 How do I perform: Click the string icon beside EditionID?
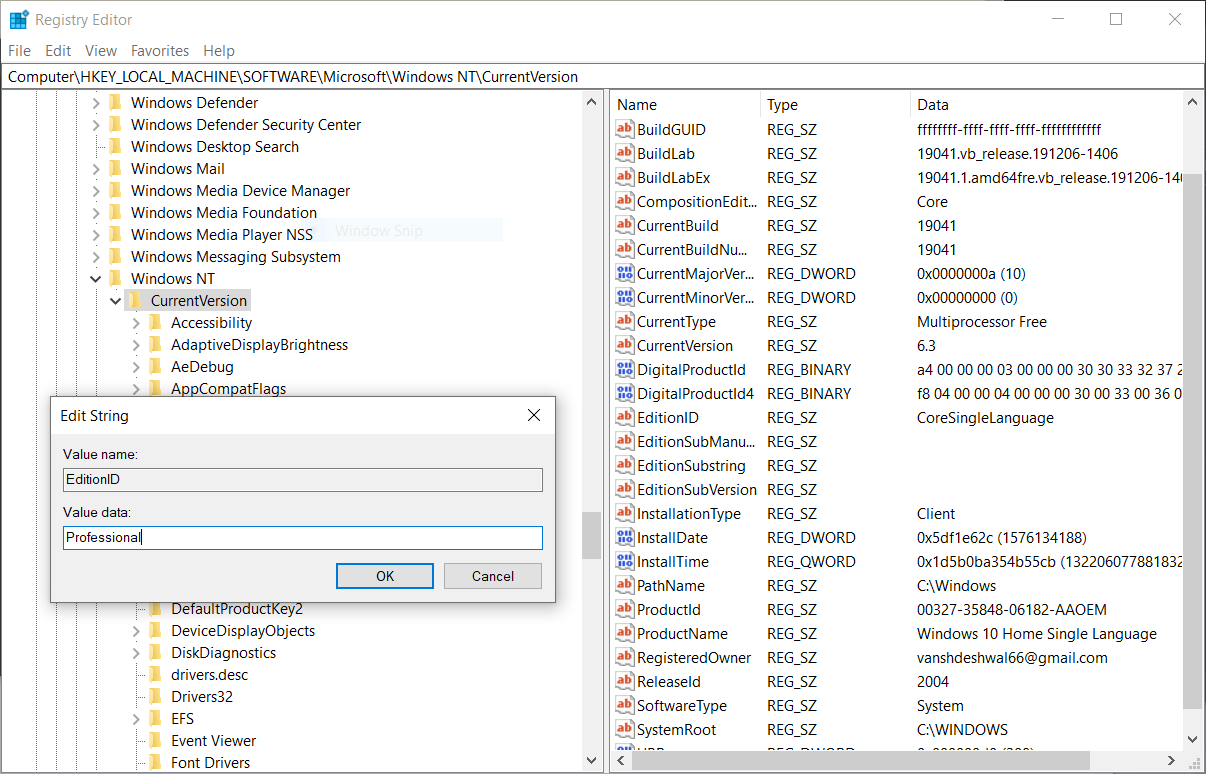pyautogui.click(x=625, y=418)
